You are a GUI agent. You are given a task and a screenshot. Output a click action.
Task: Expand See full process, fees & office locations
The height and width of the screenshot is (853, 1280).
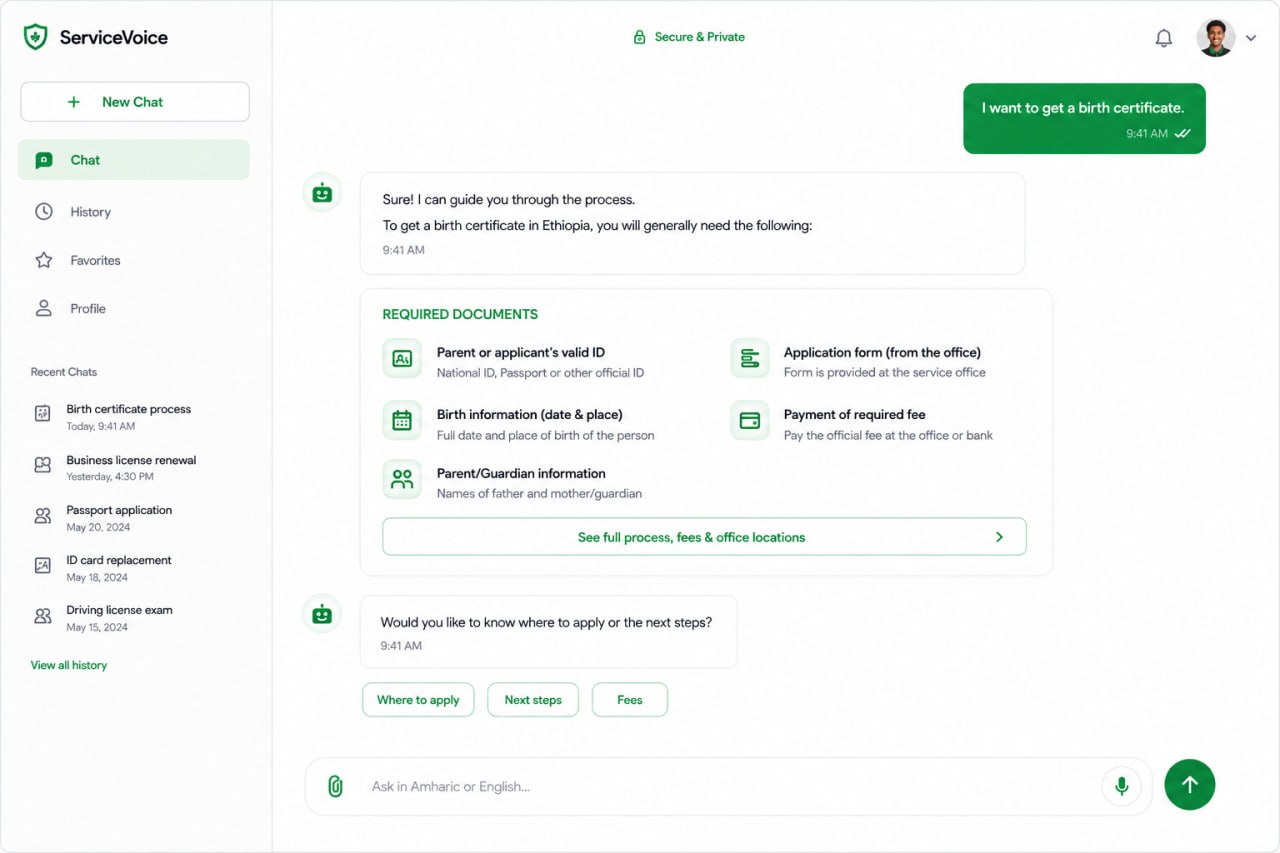704,537
